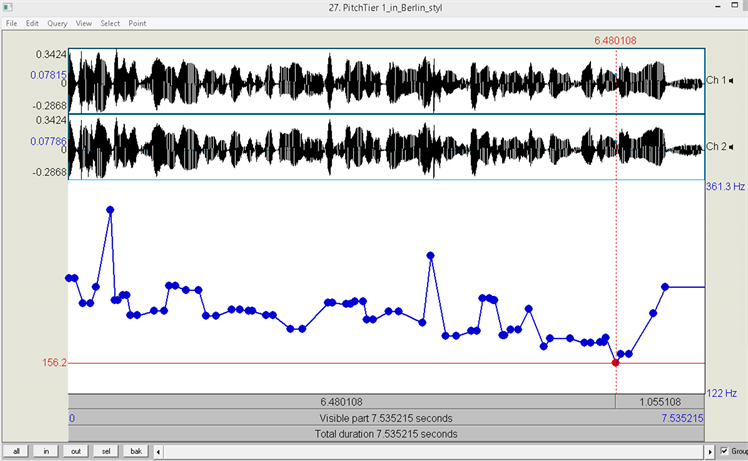Click the 'sel' zoom to selection button

[105, 452]
